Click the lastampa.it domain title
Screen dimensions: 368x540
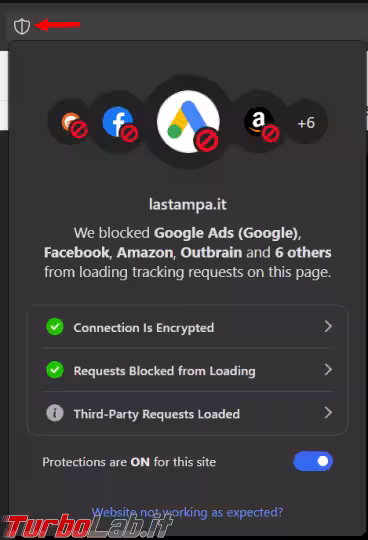(x=188, y=205)
